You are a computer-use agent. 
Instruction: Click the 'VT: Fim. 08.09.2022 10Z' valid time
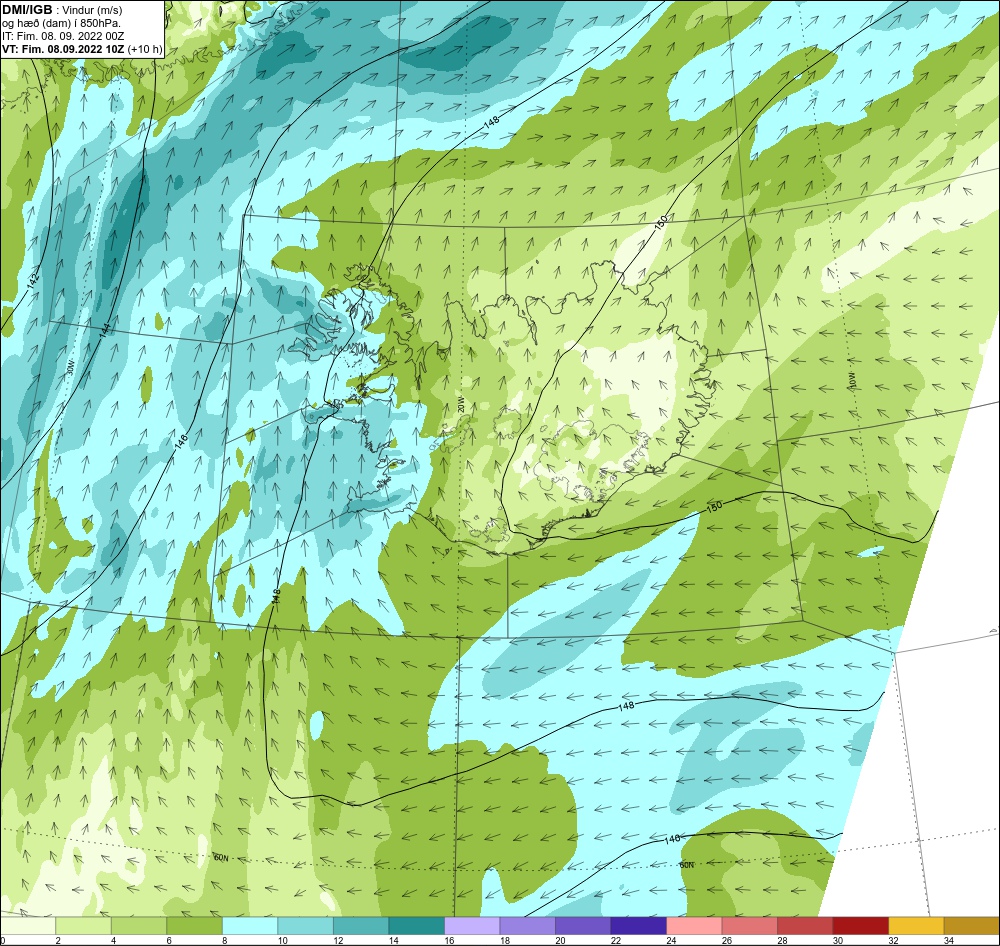pyautogui.click(x=63, y=49)
